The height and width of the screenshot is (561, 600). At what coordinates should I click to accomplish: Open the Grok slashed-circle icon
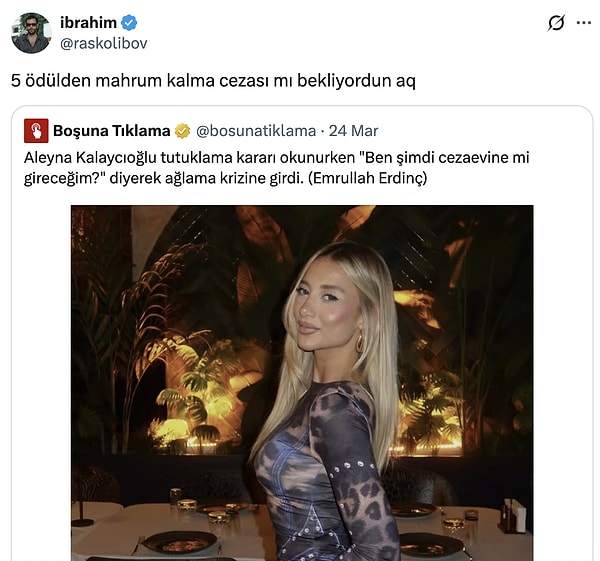556,23
